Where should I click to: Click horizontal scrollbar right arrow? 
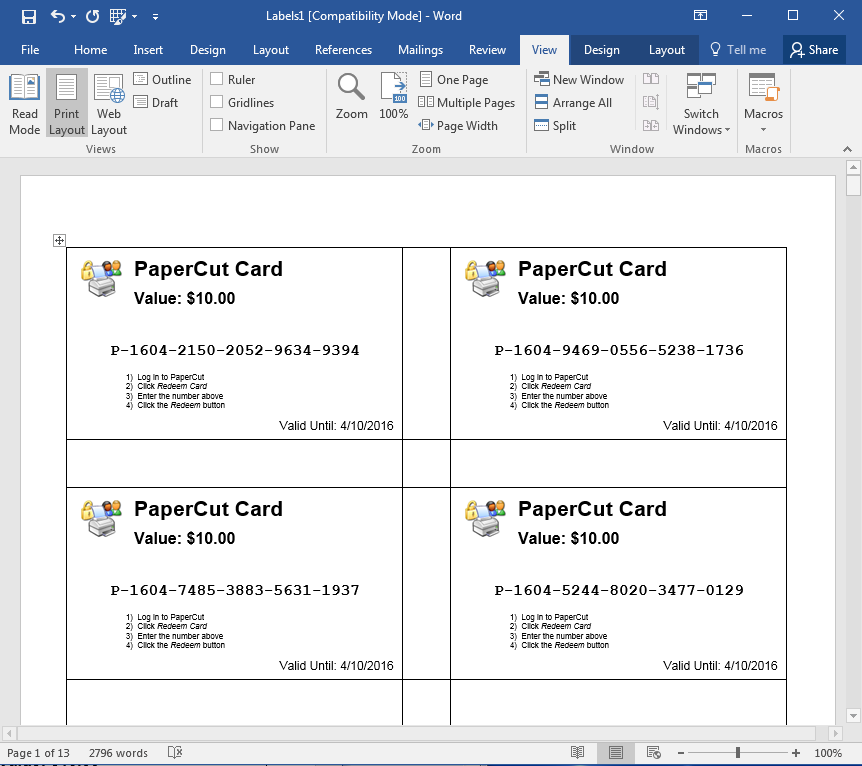coord(836,733)
